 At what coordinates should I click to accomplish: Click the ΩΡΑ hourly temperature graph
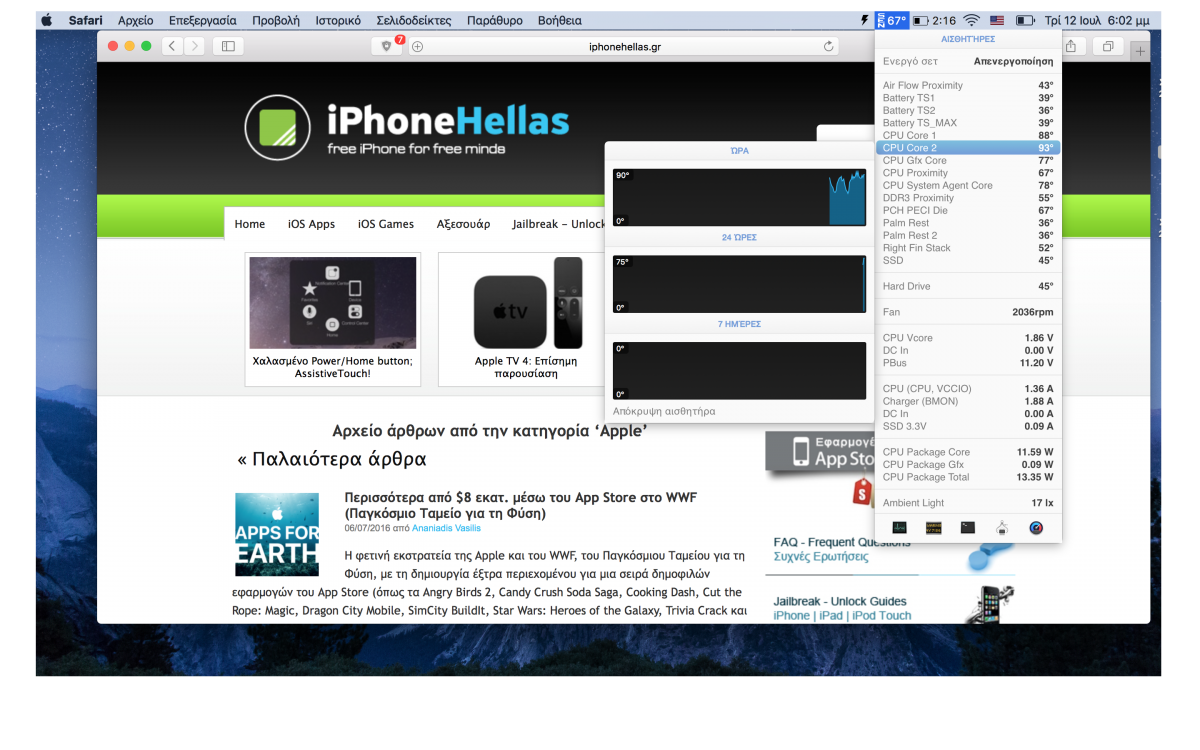click(739, 197)
